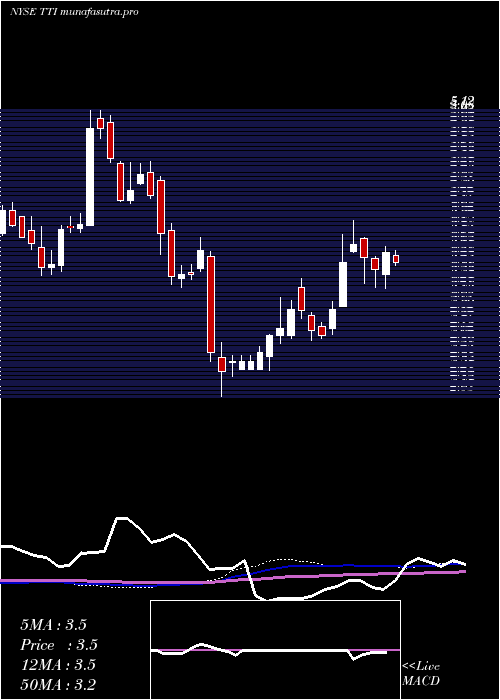This screenshot has width=500, height=700.
Task: Select the 5MA : 3.5 value
Action: pos(53,625)
